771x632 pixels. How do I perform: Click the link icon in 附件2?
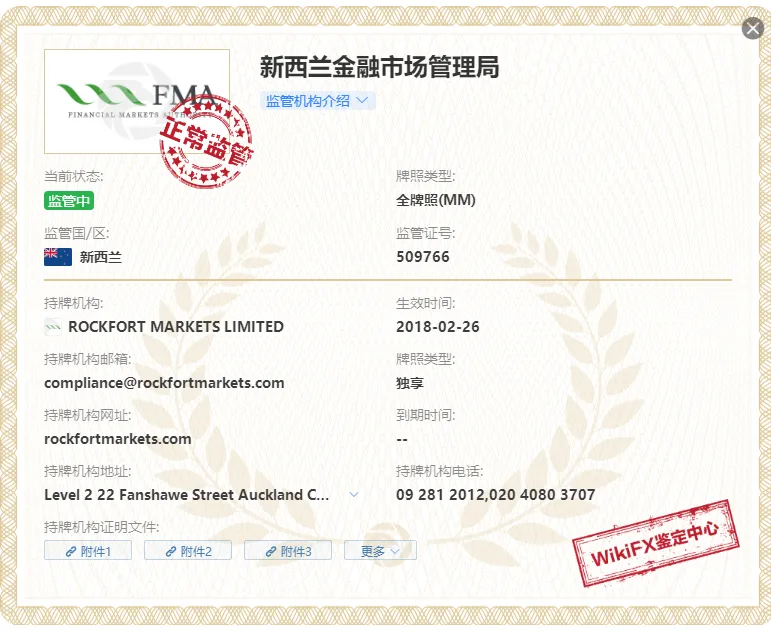[171, 551]
